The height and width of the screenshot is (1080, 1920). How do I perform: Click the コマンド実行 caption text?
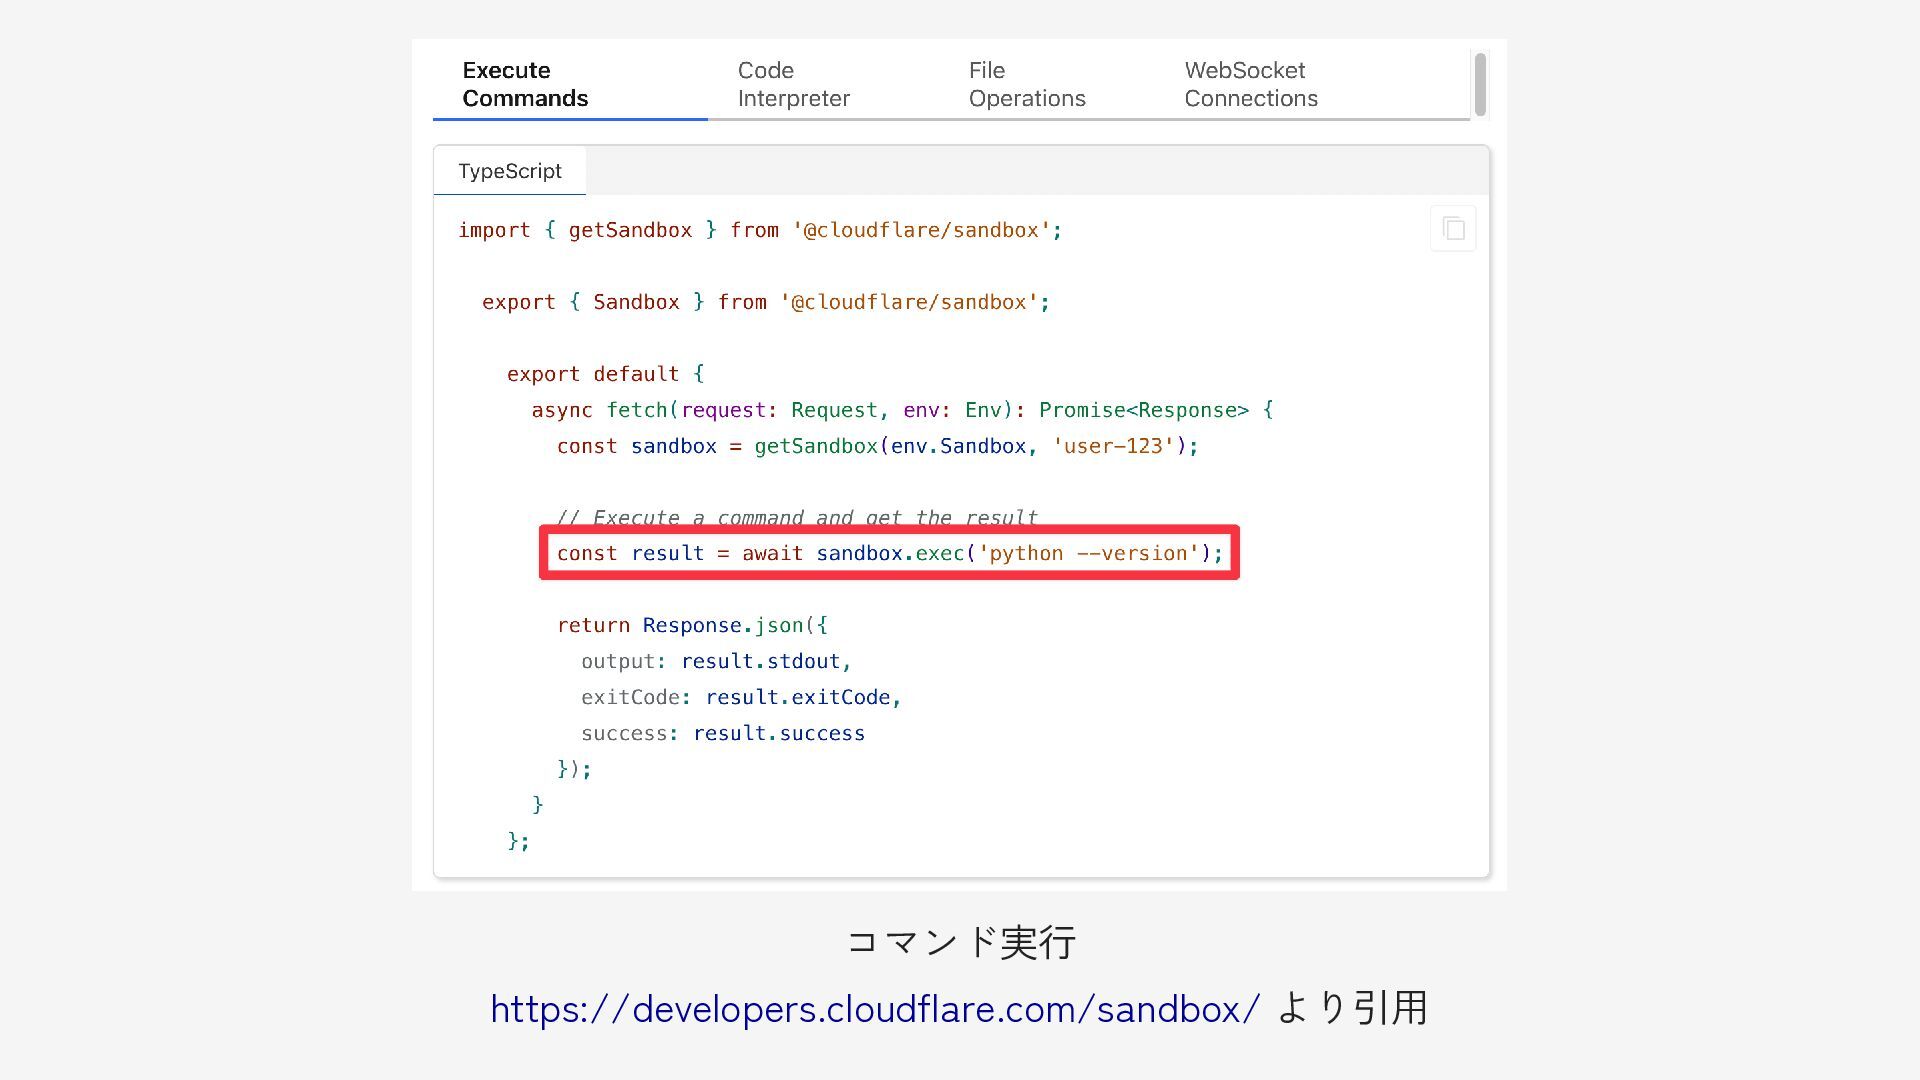pos(960,942)
